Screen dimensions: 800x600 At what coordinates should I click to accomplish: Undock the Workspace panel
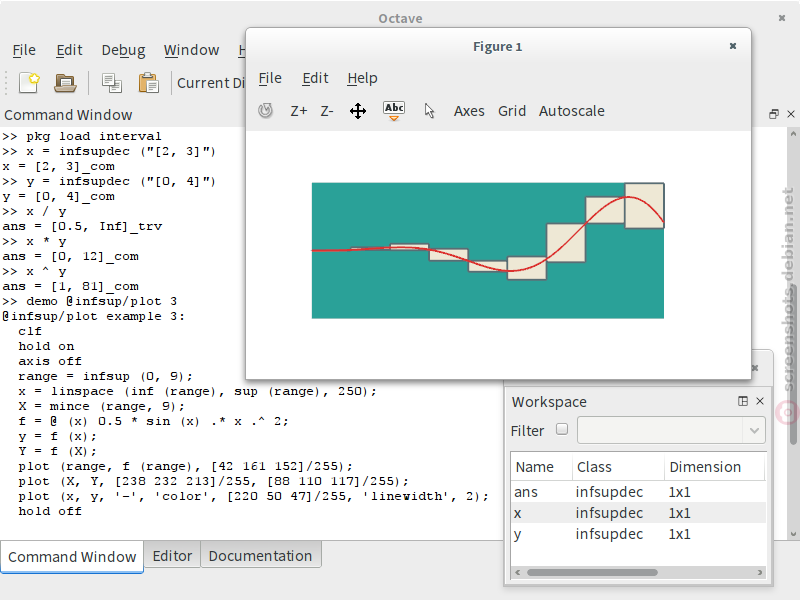(x=743, y=402)
